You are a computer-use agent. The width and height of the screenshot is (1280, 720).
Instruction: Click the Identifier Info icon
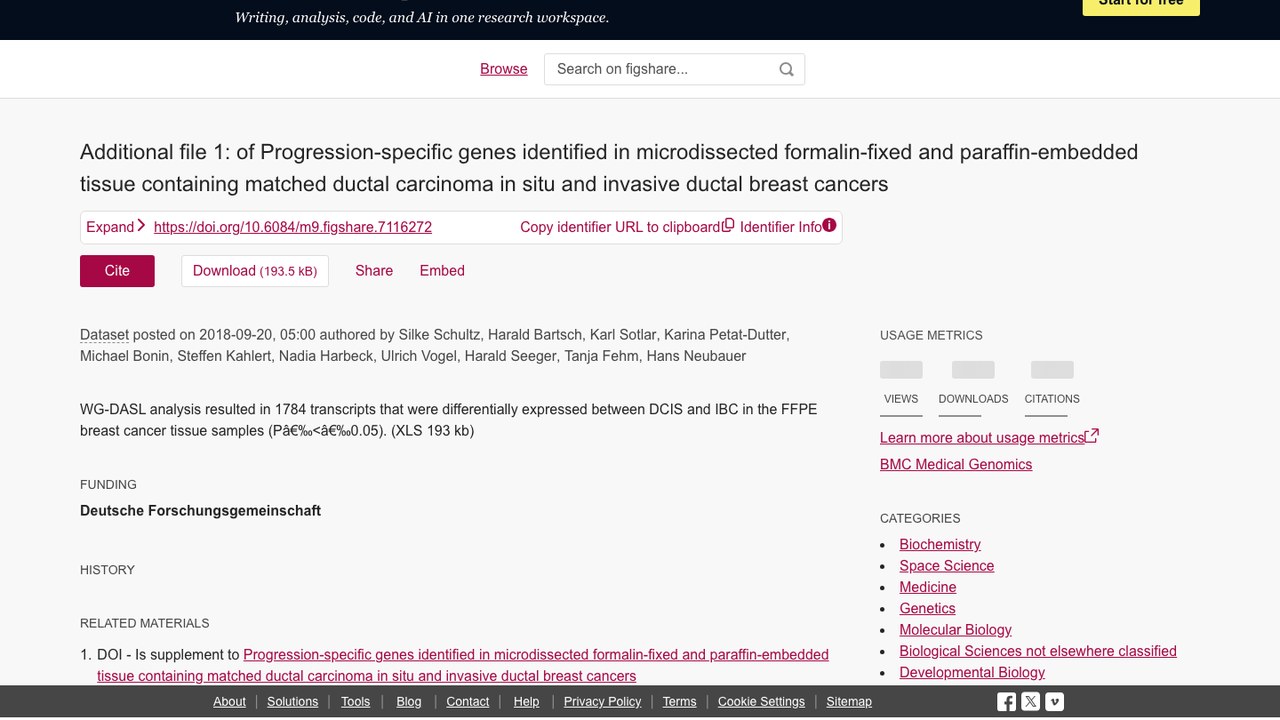829,226
